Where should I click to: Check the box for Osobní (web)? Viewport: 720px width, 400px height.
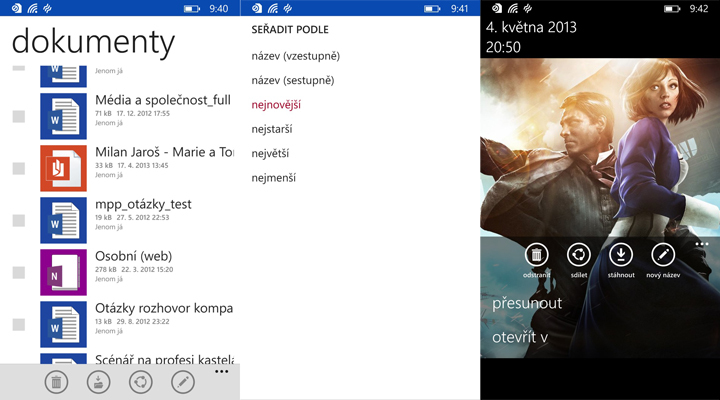coord(18,272)
